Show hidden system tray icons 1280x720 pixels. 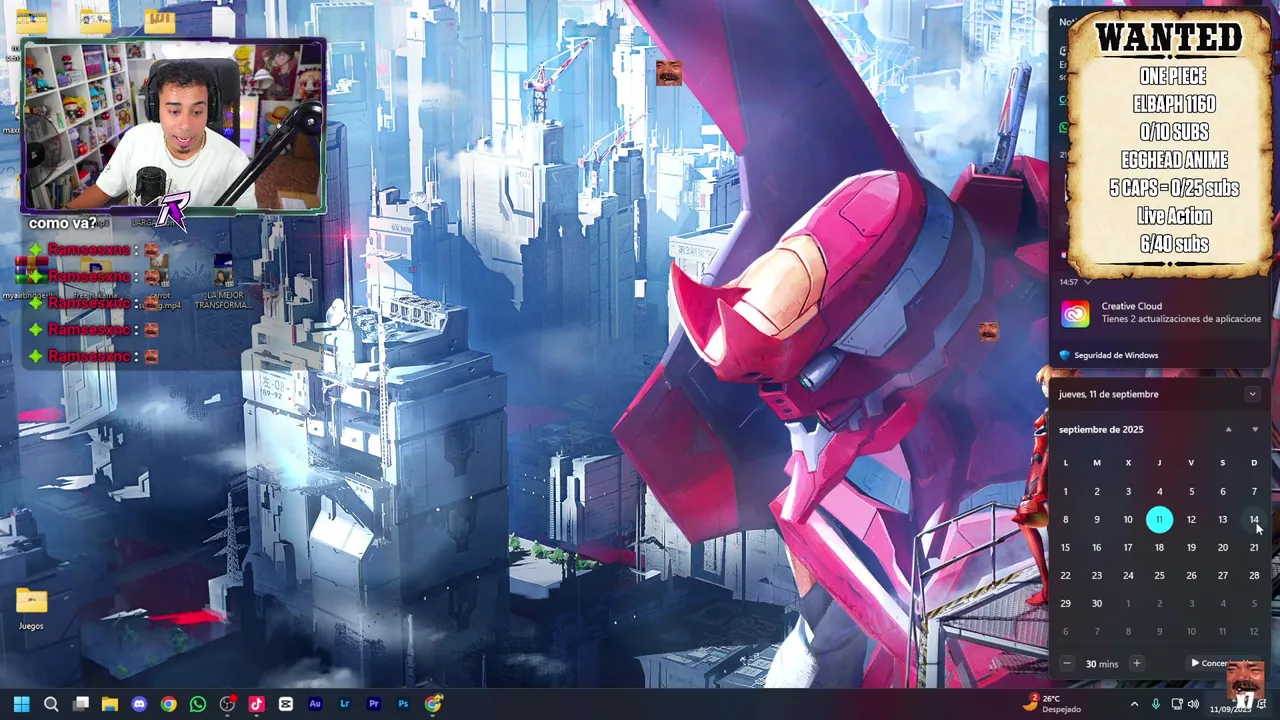1134,704
